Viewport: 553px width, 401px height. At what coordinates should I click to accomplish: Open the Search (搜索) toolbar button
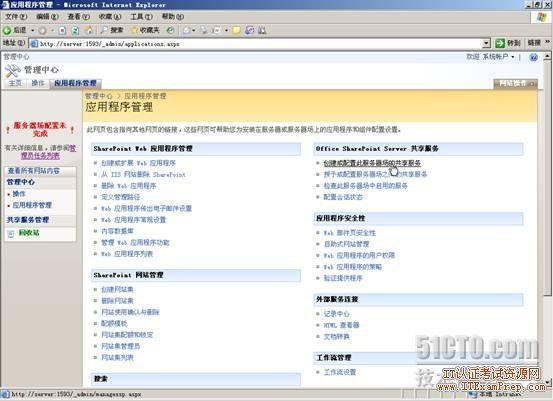pos(111,30)
